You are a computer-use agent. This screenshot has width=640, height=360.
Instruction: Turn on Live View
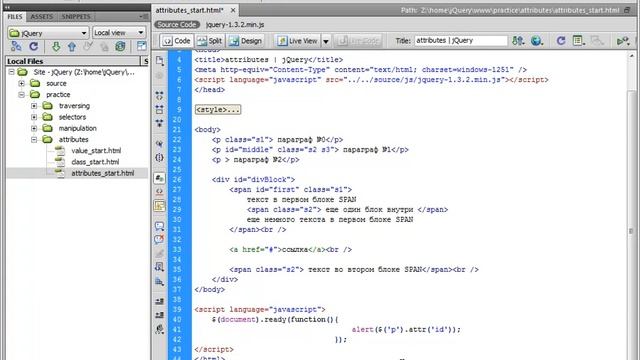point(298,41)
